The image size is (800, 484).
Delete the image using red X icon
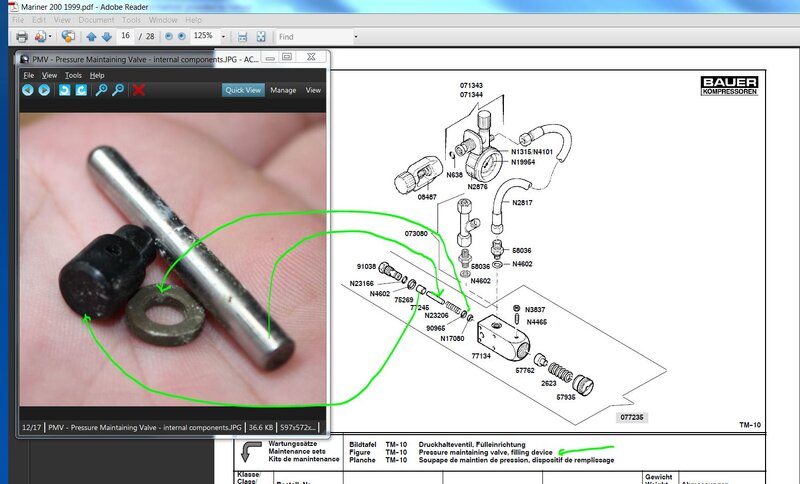click(x=139, y=90)
